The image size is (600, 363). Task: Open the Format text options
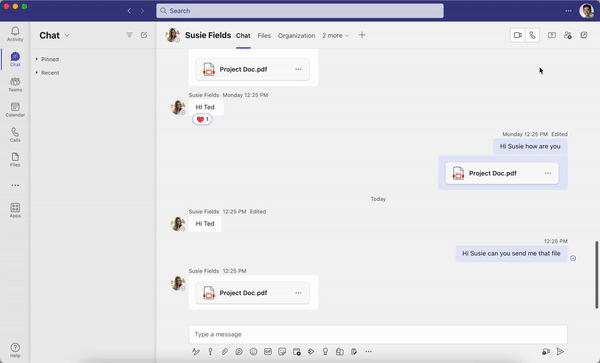pos(196,352)
